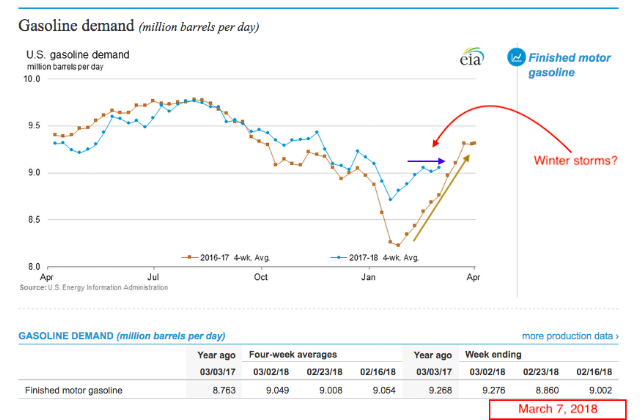This screenshot has height=420, width=640.
Task: Click the 2016-17 4-wk. Avg. legend entry
Action: tap(225, 258)
